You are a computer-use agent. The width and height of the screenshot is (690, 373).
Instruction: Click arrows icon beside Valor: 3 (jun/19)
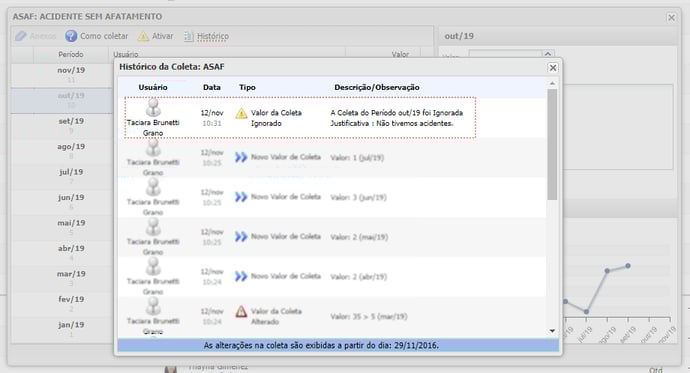click(241, 197)
